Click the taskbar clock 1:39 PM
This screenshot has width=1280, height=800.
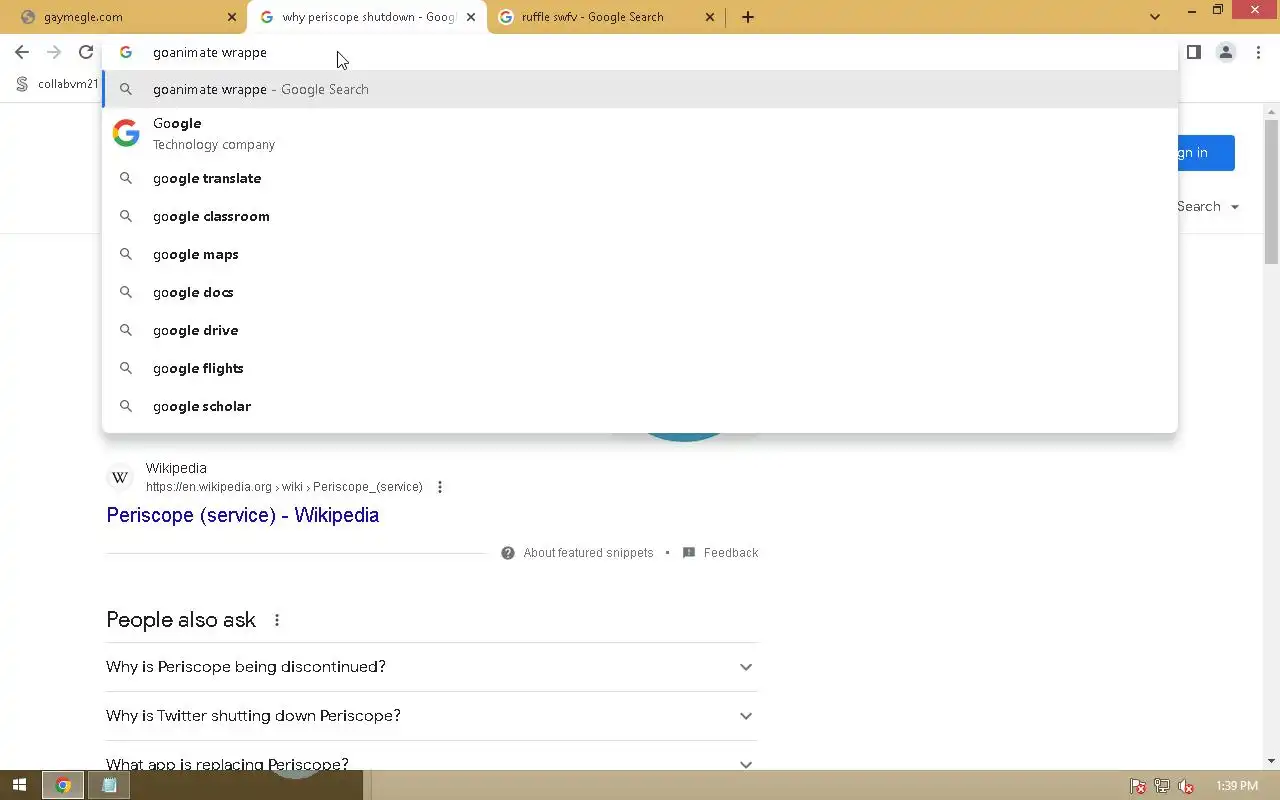(1237, 786)
